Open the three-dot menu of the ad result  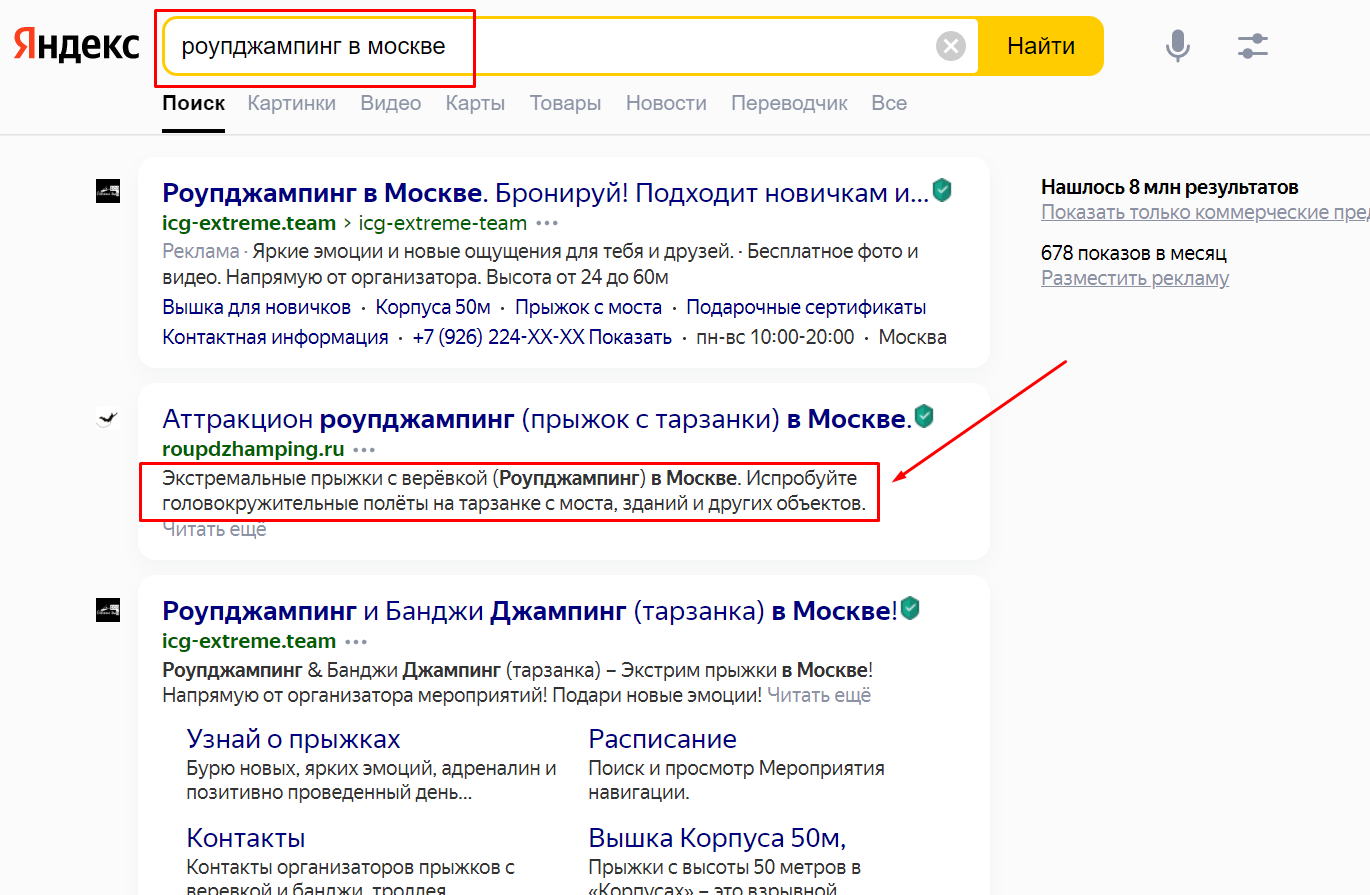(547, 223)
